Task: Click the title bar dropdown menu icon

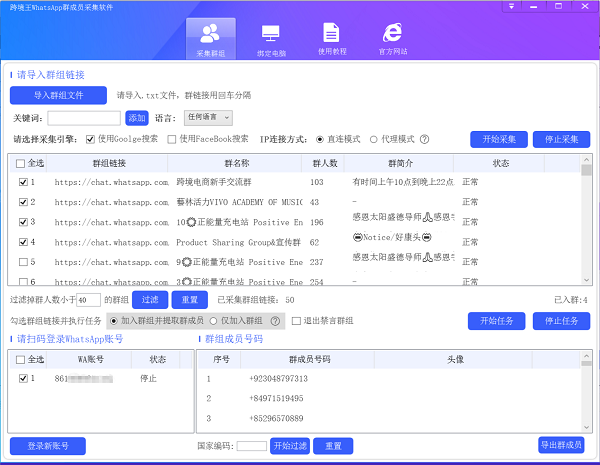Action: click(x=511, y=7)
